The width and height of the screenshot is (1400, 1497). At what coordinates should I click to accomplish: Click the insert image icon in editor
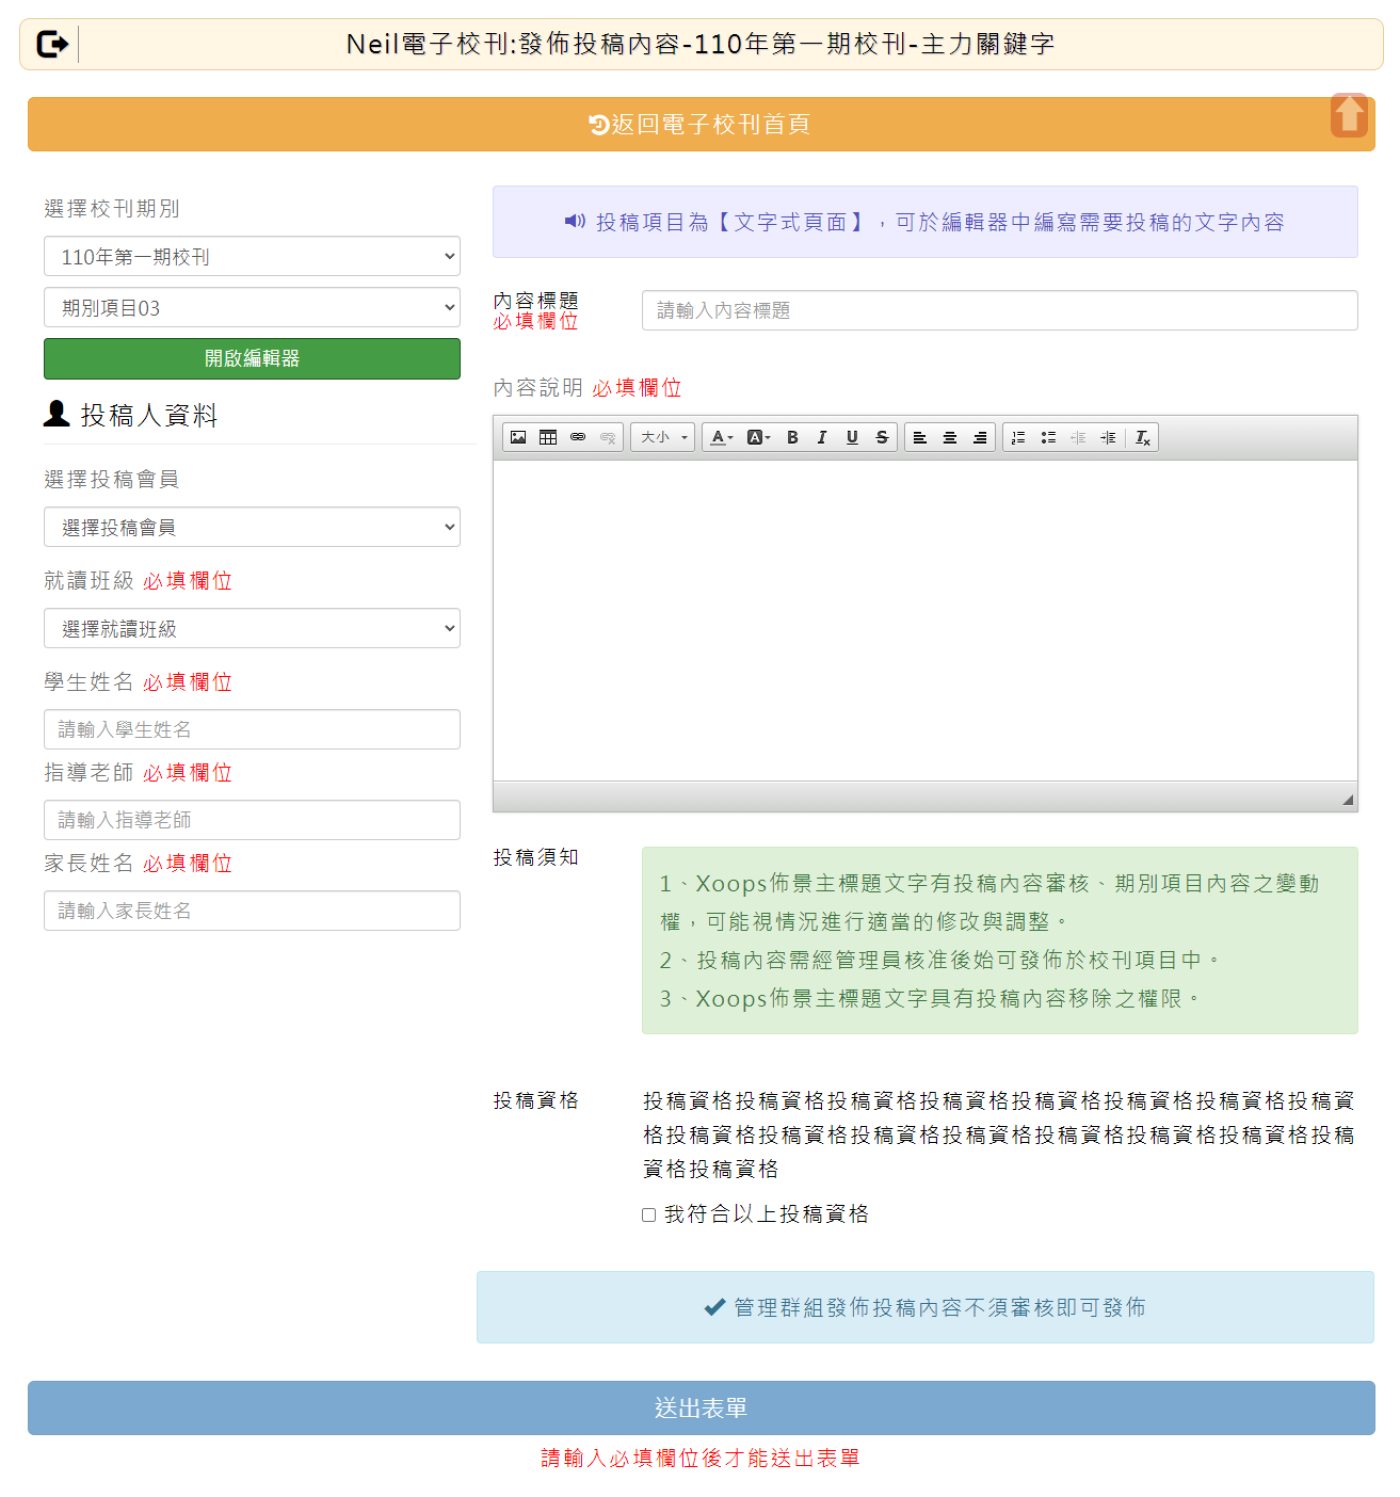518,437
